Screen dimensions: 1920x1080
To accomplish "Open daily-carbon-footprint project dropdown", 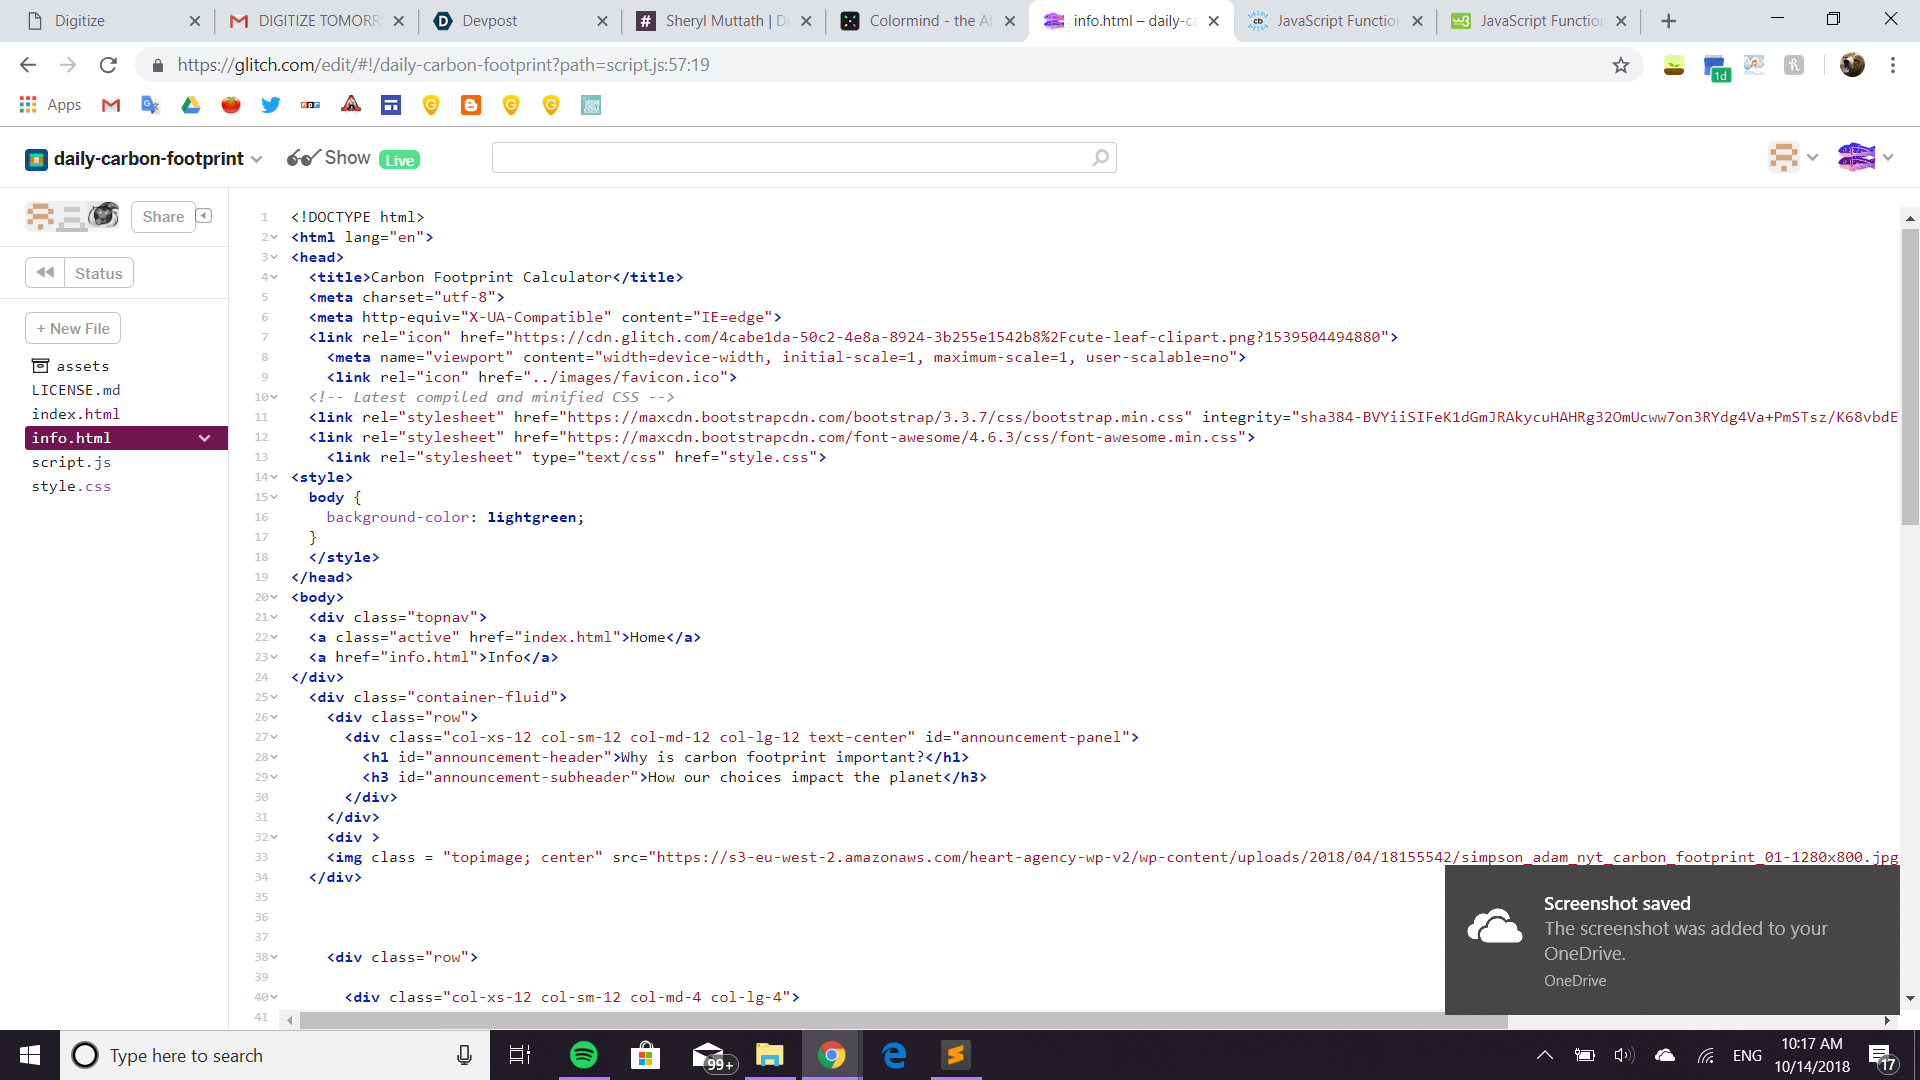I will [257, 159].
